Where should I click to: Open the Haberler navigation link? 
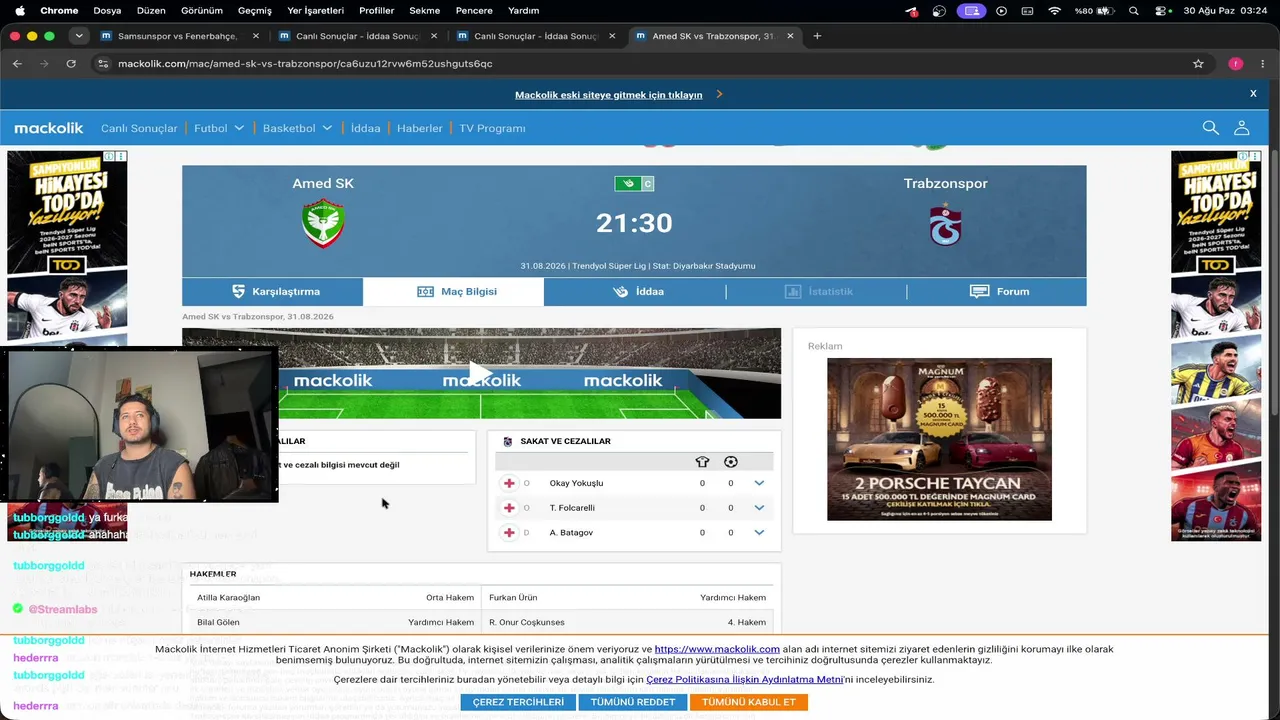(x=419, y=128)
